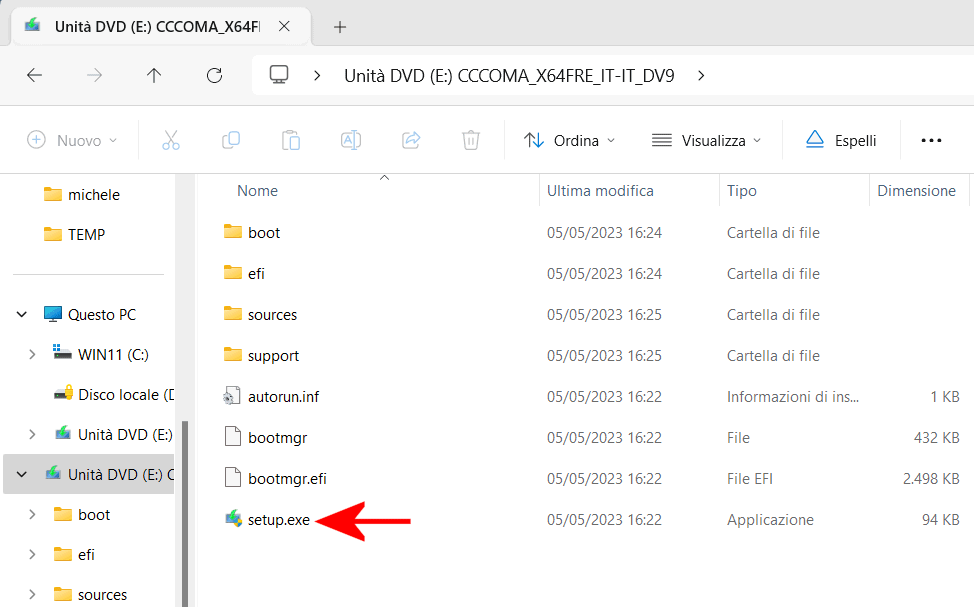This screenshot has width=974, height=607.
Task: Click 432 KB size of bootmgr
Action: click(937, 437)
